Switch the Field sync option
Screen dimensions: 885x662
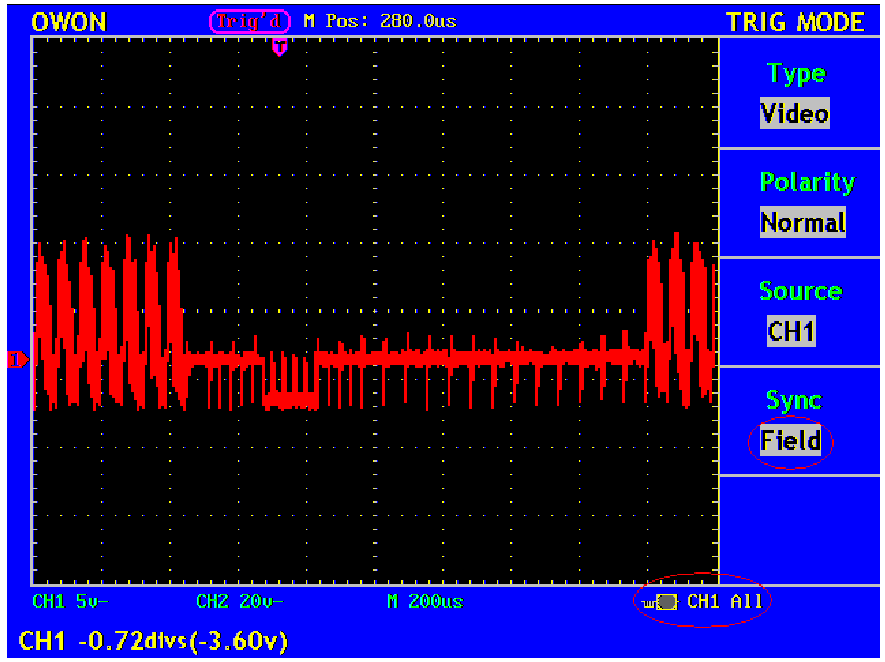tap(790, 441)
